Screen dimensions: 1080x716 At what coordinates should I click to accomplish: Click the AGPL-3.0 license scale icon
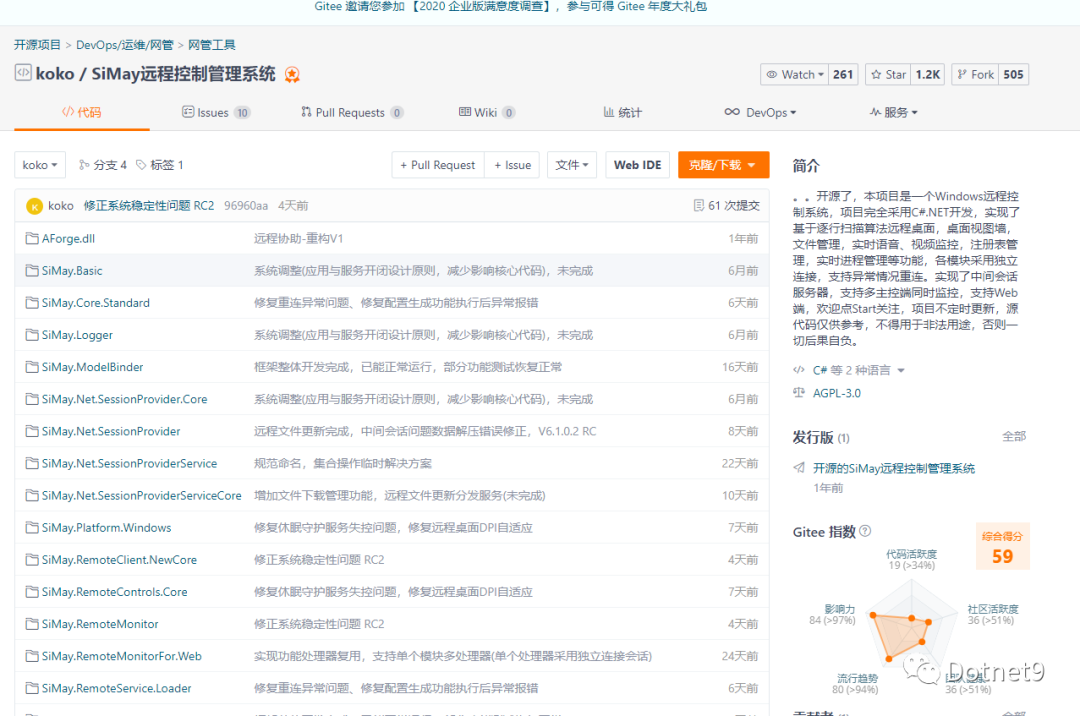799,392
